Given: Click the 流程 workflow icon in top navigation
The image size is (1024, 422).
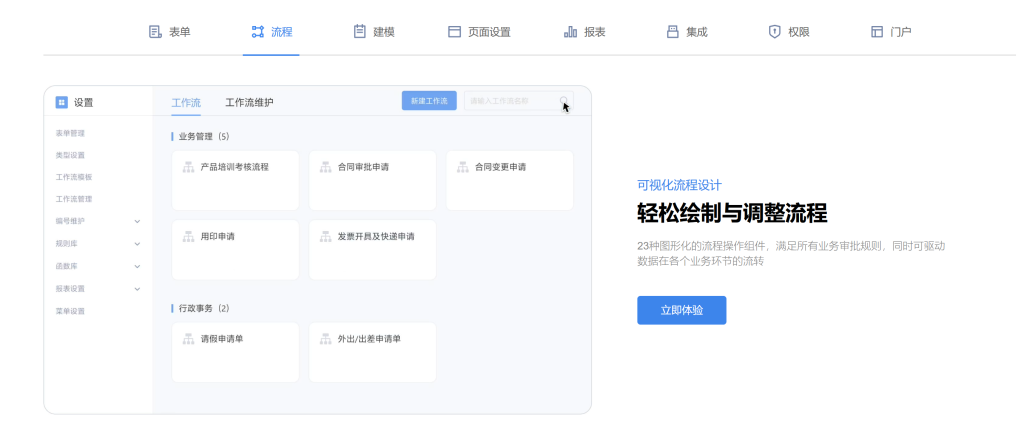Looking at the screenshot, I should coord(258,32).
